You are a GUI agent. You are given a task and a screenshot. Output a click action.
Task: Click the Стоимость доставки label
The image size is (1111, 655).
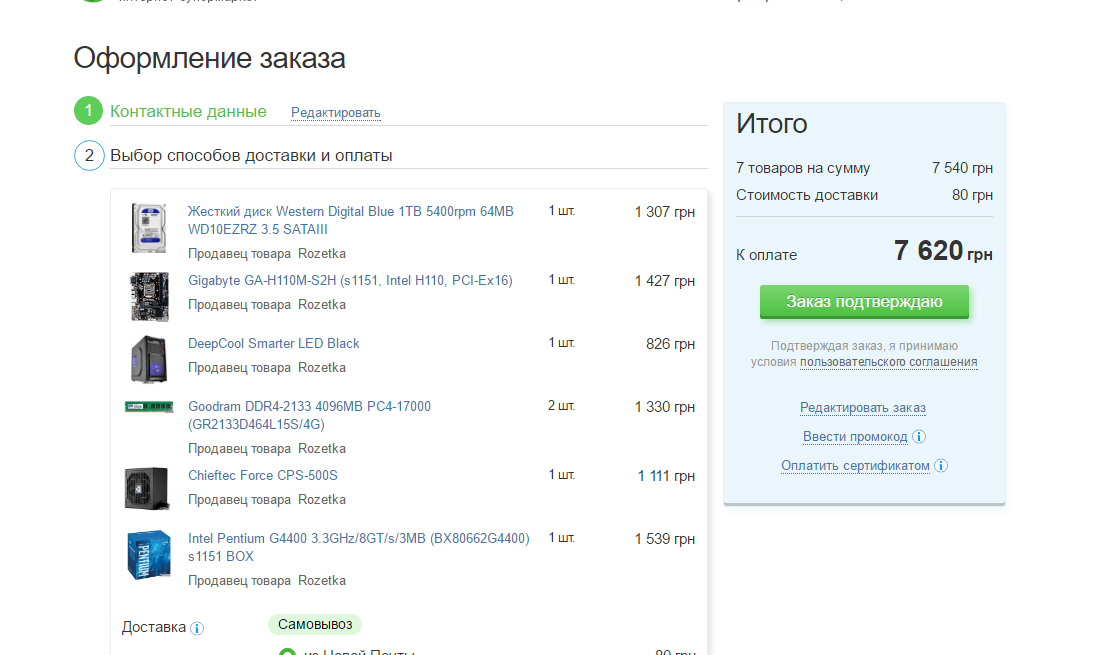point(807,195)
